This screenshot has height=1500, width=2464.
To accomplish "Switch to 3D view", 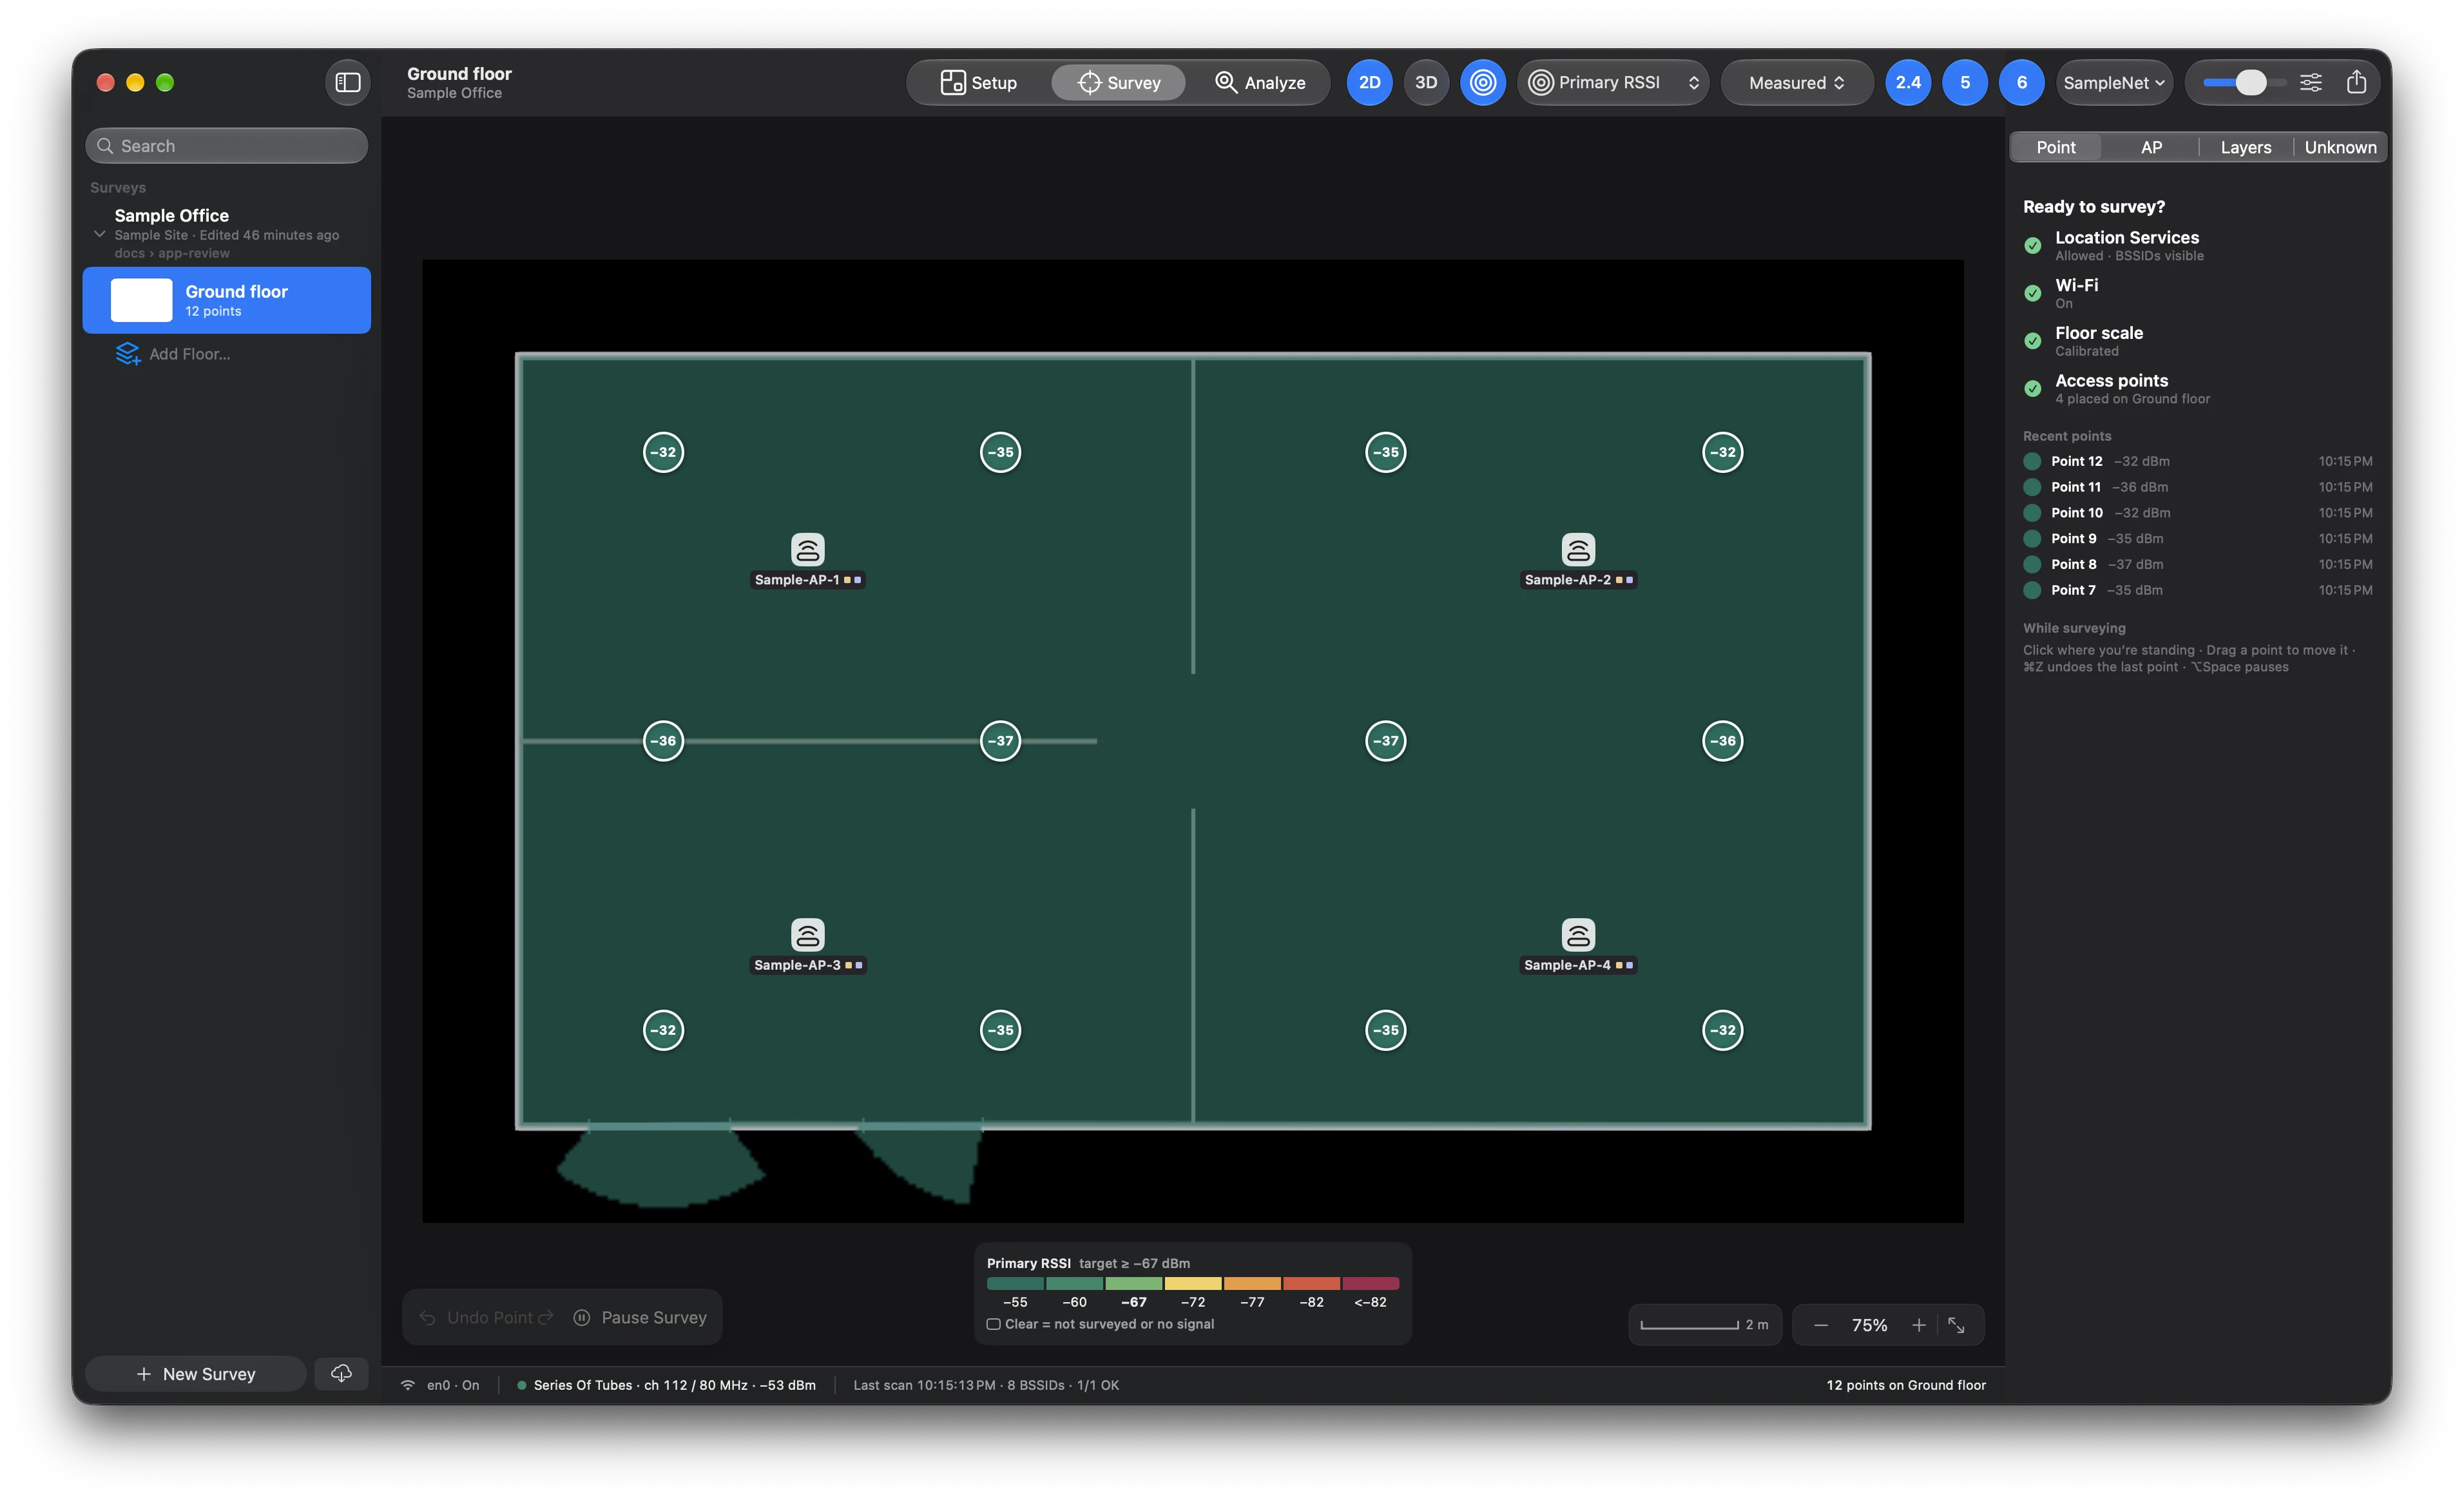I will (x=1426, y=82).
